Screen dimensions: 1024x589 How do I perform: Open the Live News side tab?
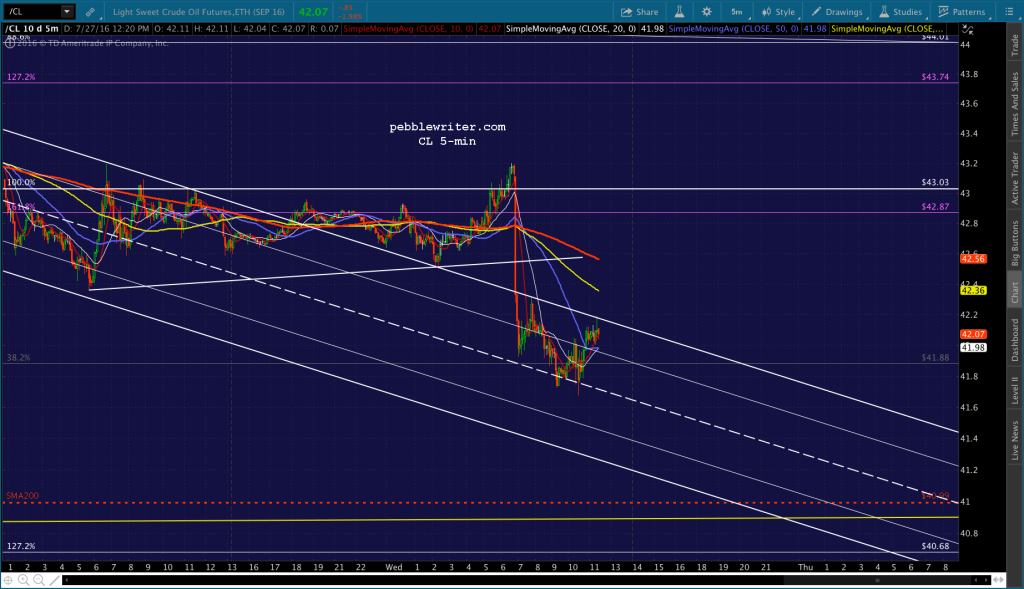point(1015,440)
